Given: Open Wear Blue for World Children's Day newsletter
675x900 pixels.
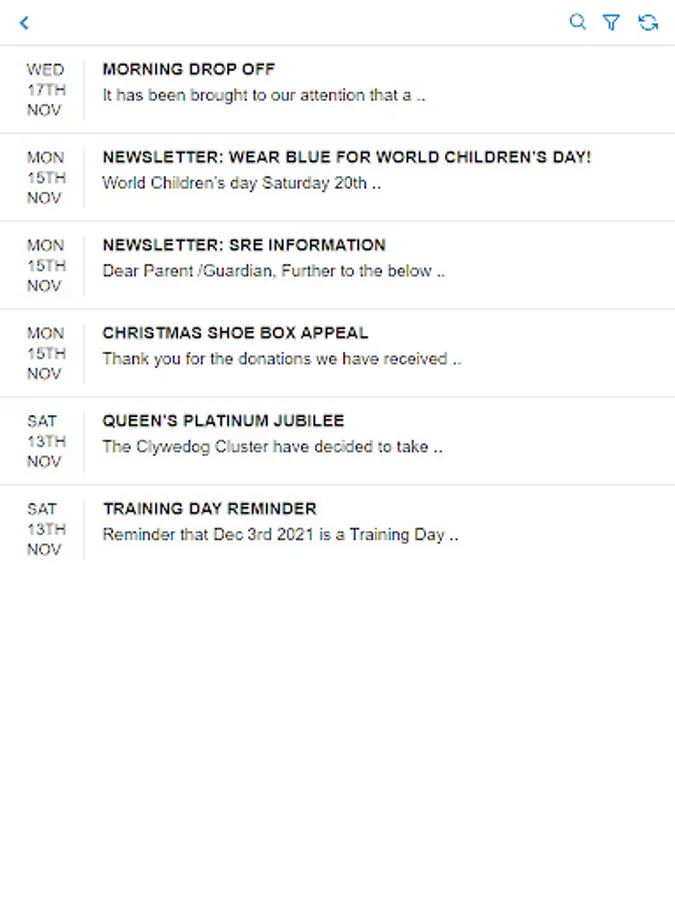Looking at the screenshot, I should pos(346,158).
